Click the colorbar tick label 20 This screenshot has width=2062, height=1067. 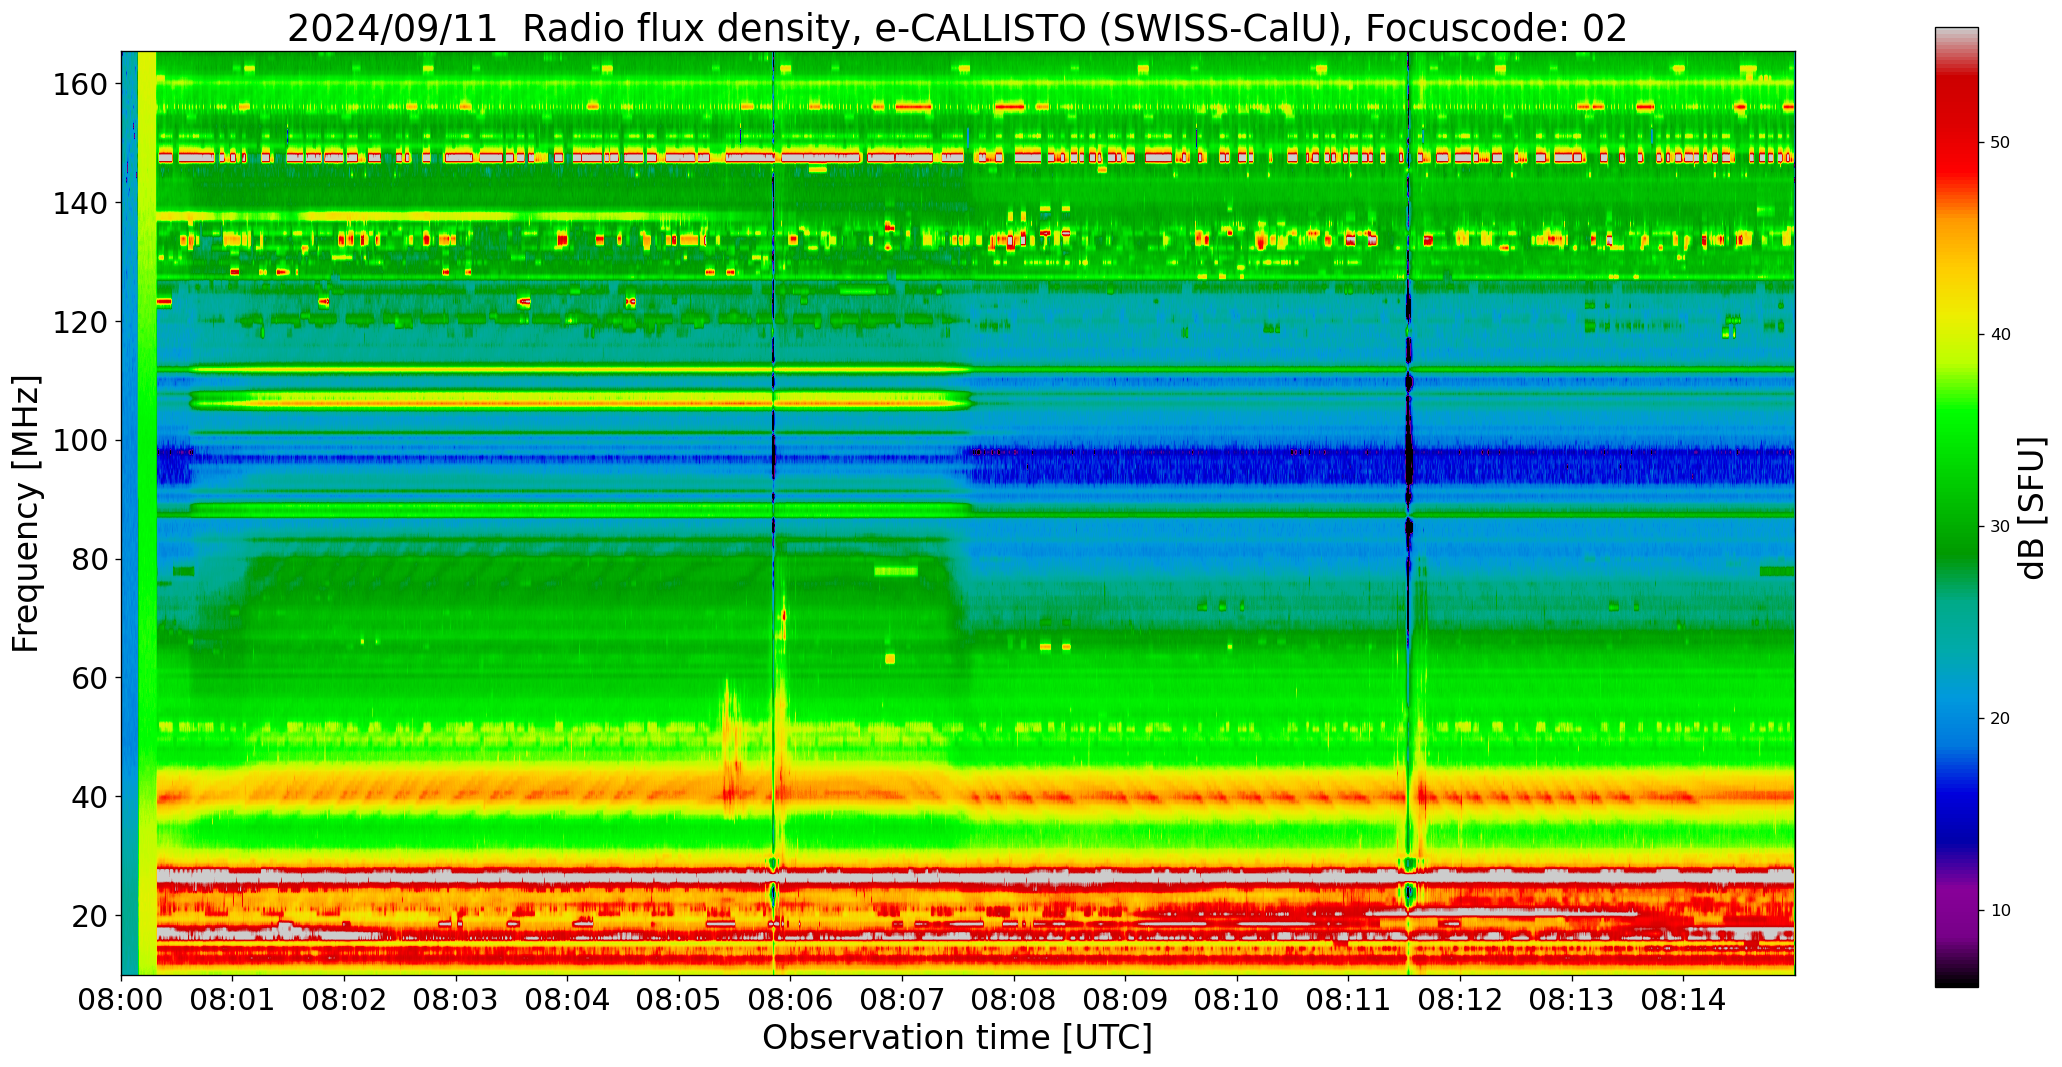[2000, 719]
